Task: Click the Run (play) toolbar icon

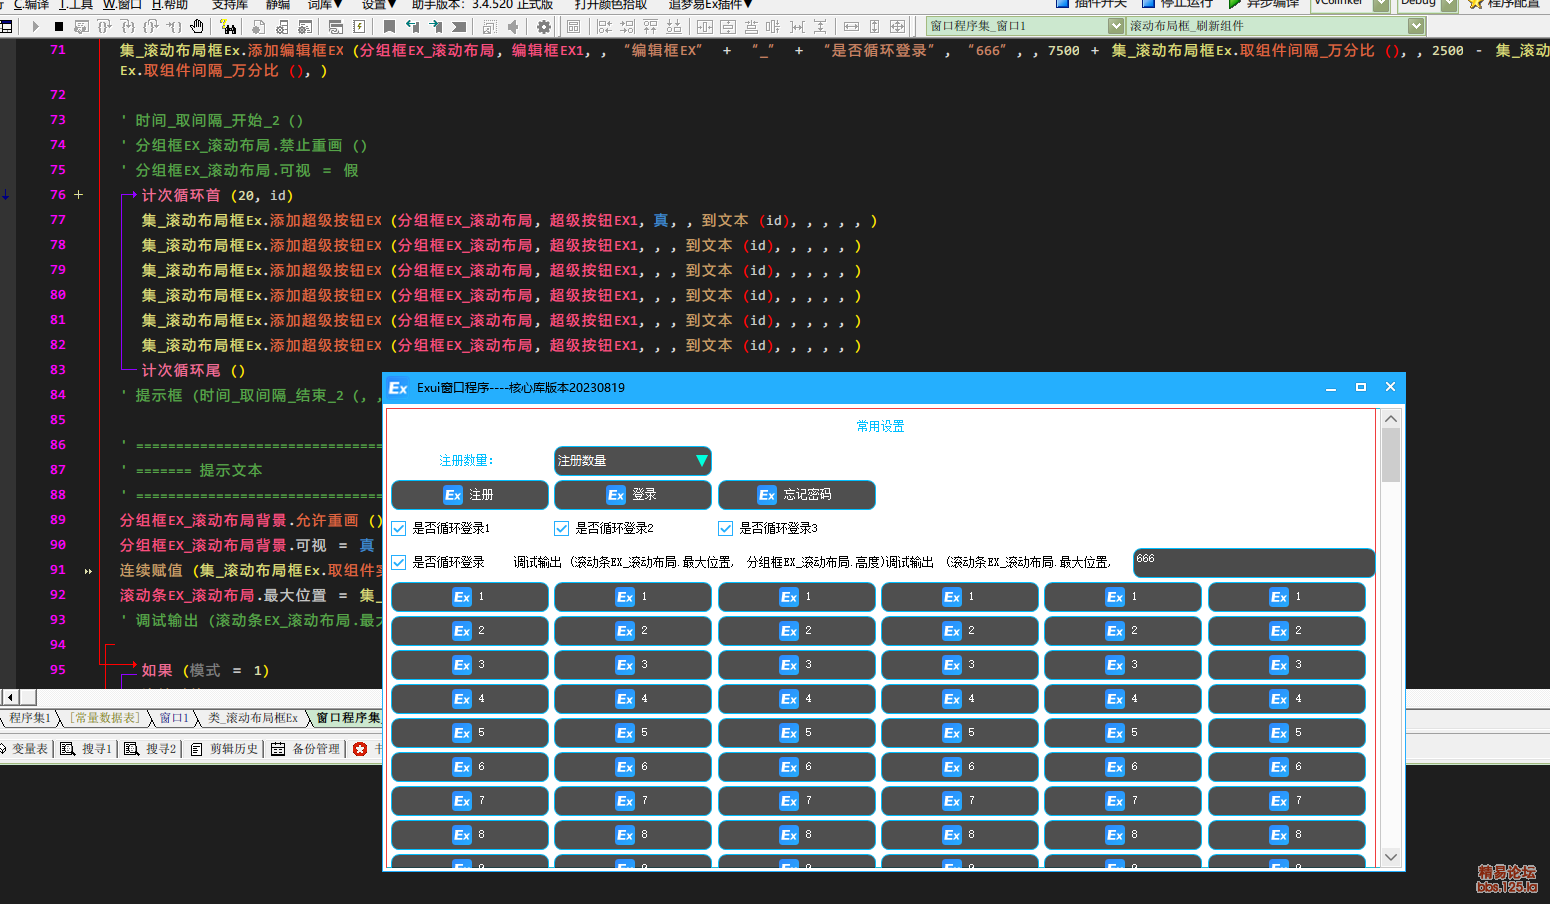Action: click(36, 27)
